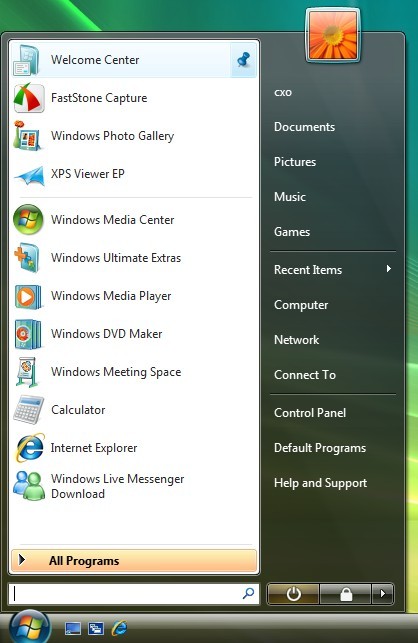Click the power button
The image size is (418, 643).
tap(293, 593)
